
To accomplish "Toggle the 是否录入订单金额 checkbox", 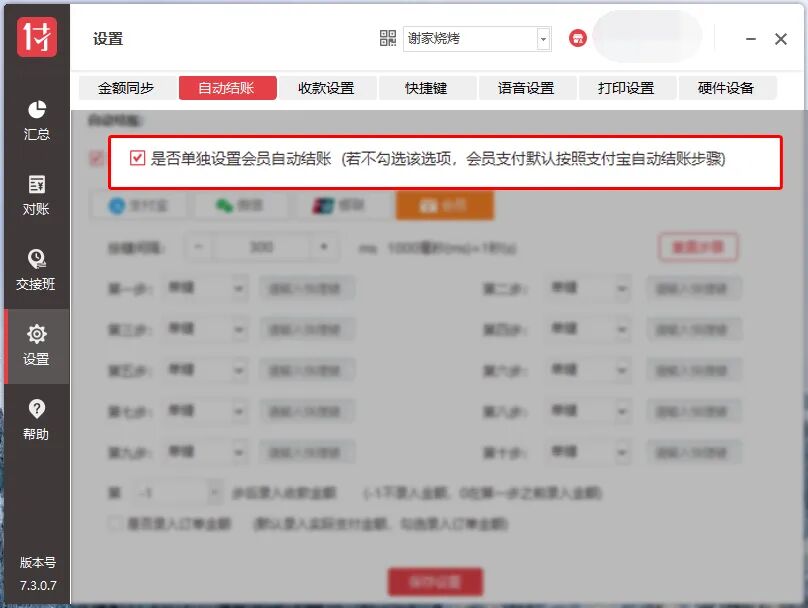I will 115,521.
